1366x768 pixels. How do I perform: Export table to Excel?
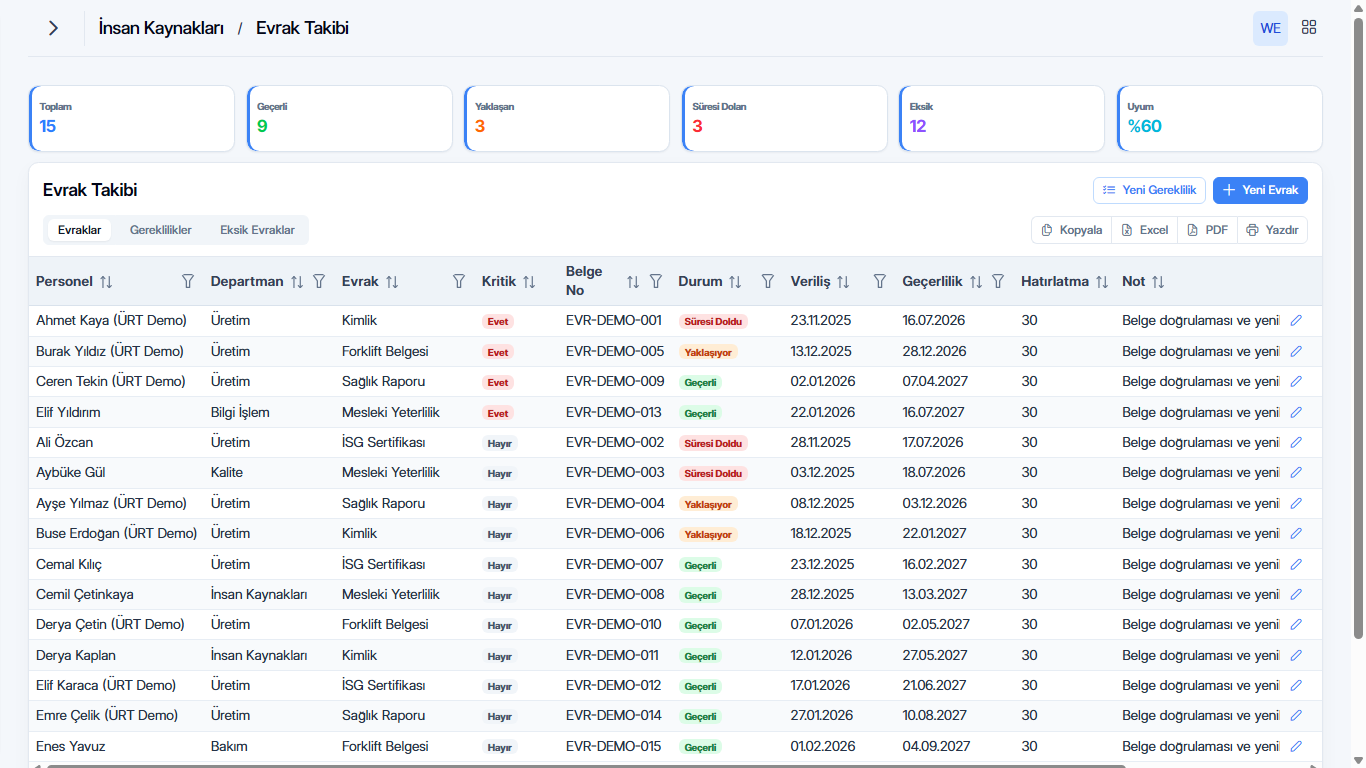1144,230
